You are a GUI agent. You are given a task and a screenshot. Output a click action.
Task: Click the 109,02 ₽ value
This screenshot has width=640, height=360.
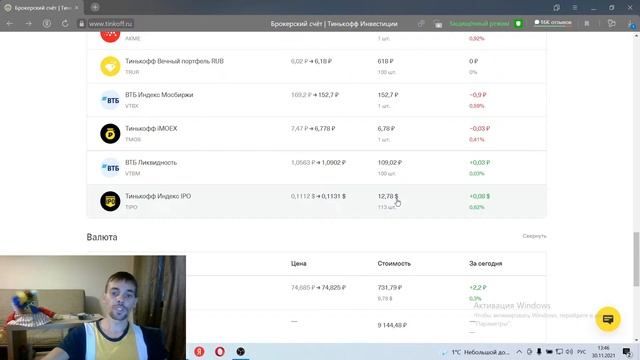[x=389, y=162]
